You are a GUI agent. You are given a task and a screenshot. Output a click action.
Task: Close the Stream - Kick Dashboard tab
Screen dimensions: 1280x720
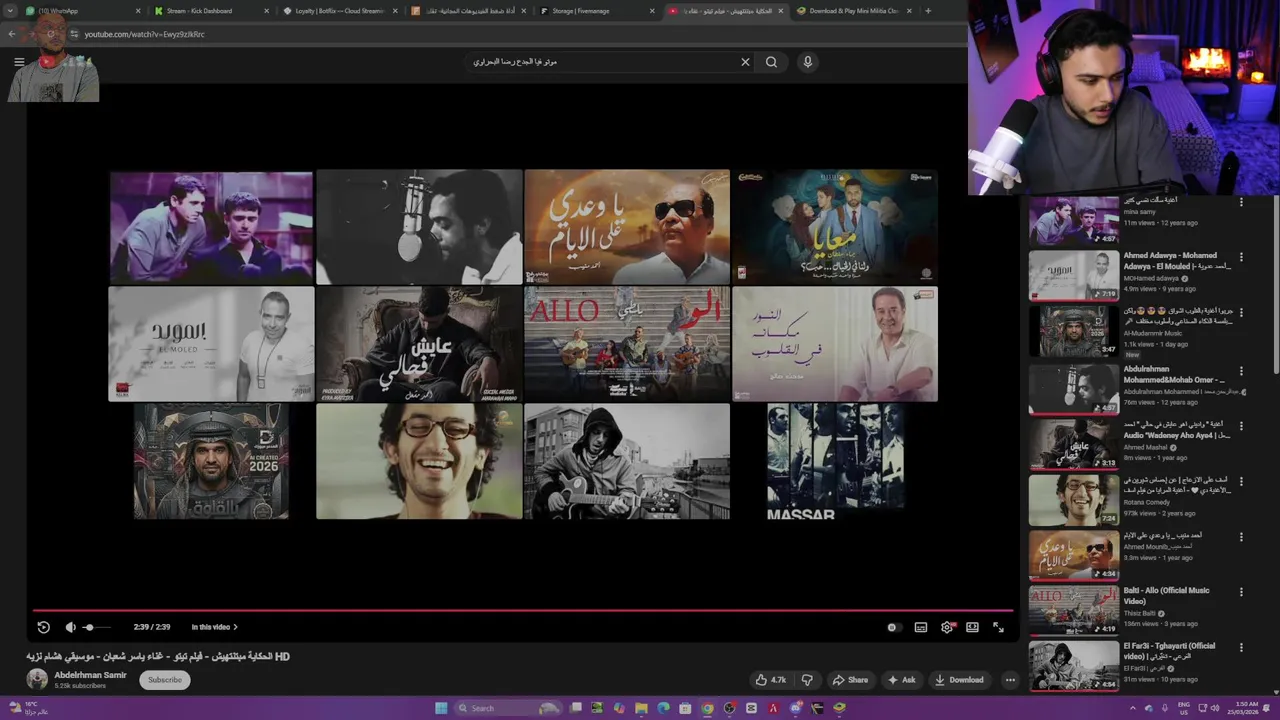click(267, 11)
